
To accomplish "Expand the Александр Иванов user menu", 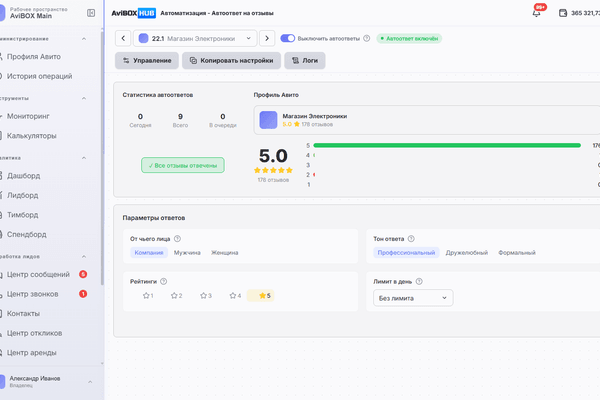I will point(90,382).
